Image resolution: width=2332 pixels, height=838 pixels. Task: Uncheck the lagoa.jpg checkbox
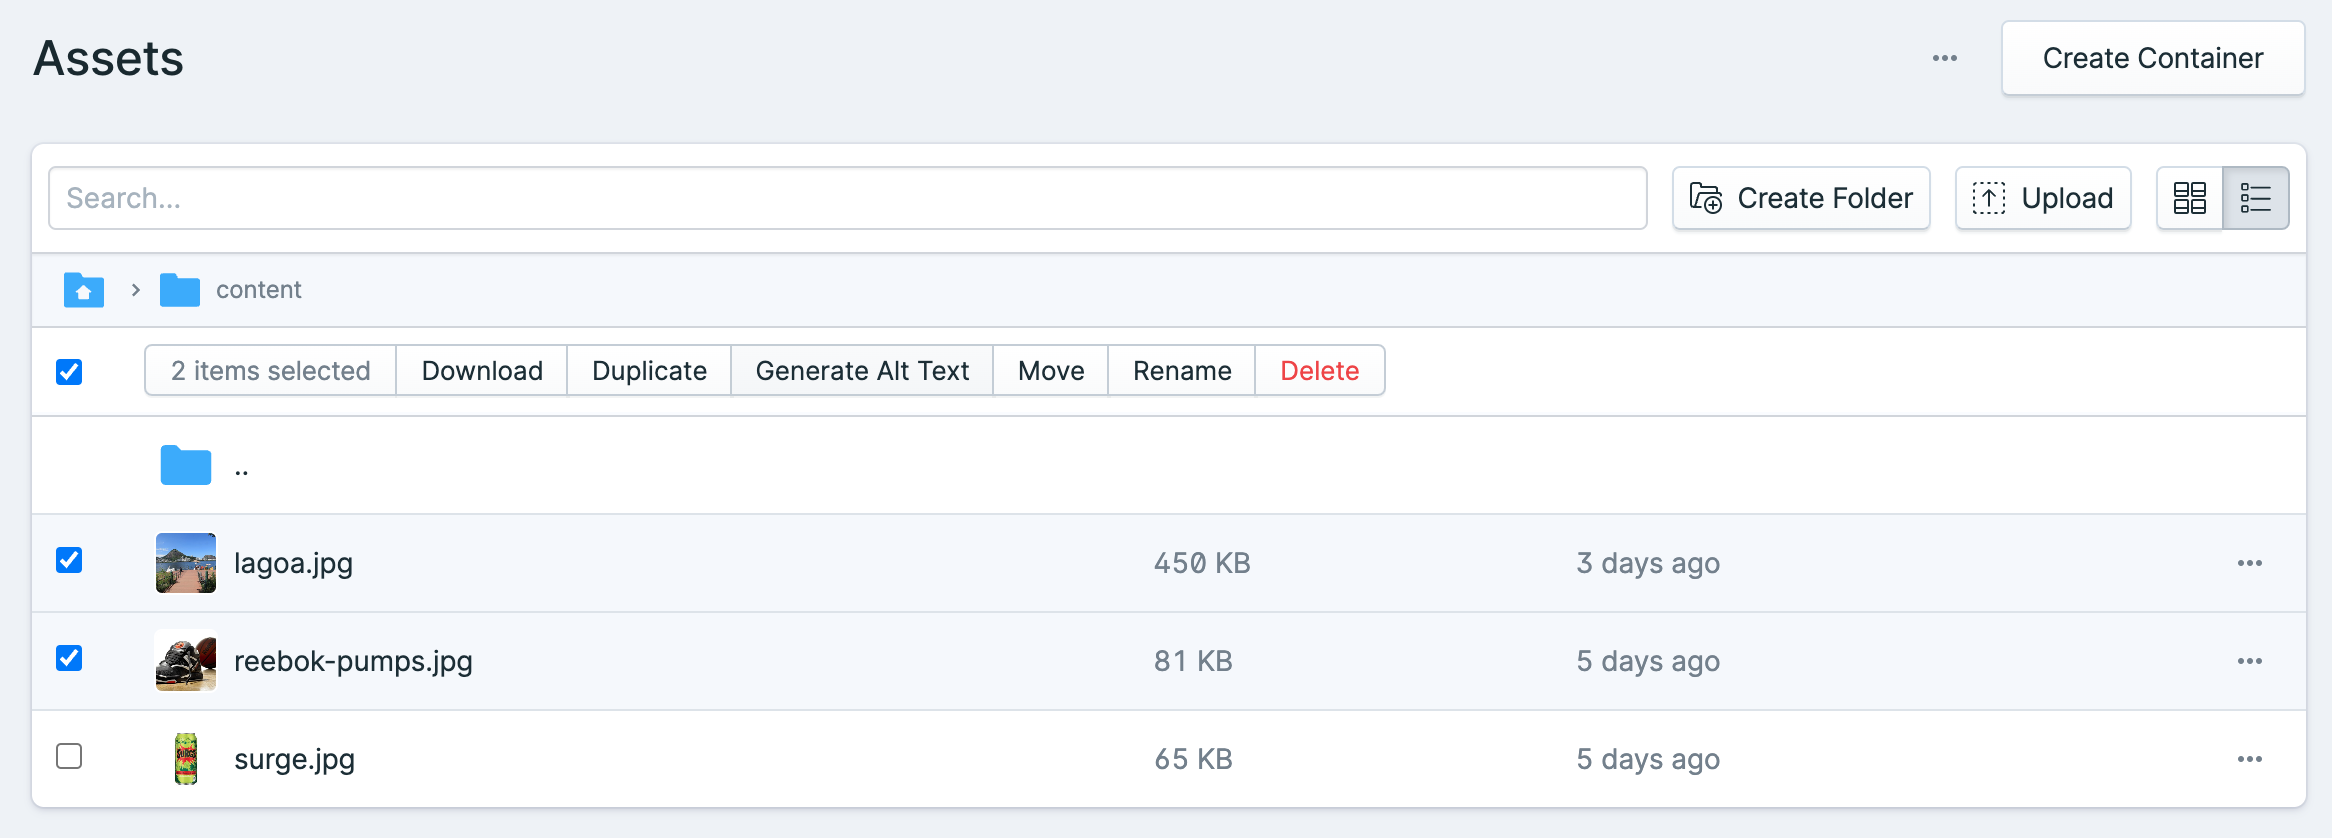pyautogui.click(x=69, y=560)
